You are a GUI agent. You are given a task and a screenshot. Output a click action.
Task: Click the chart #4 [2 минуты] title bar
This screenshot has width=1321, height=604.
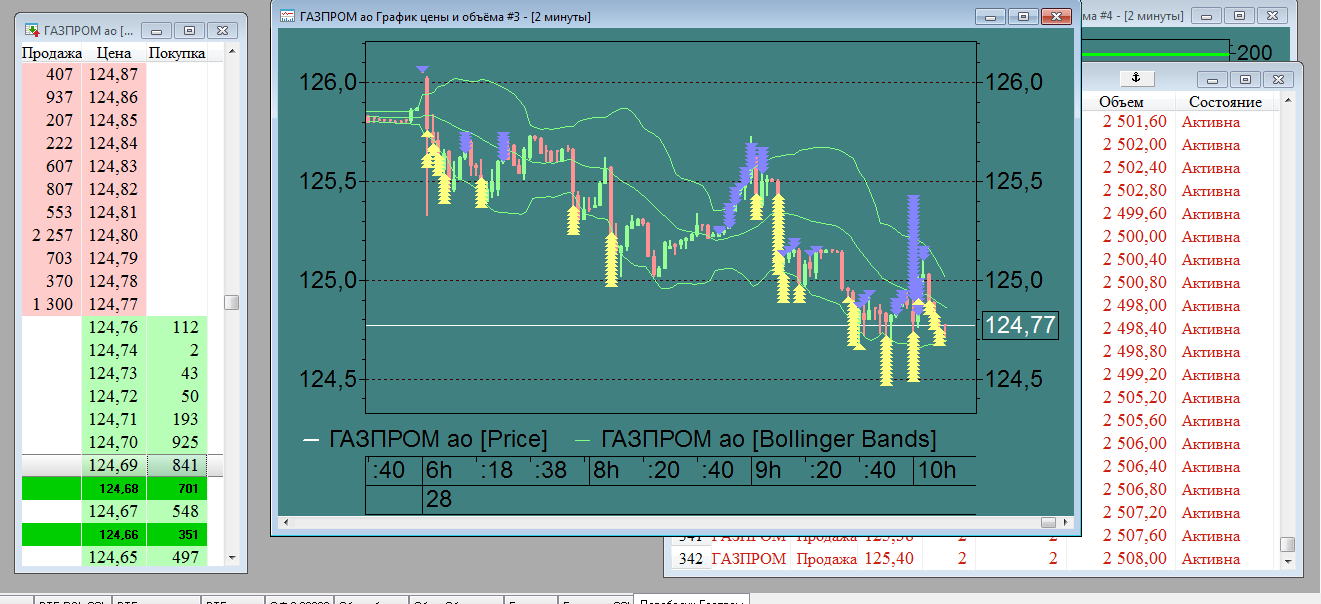[x=1133, y=16]
